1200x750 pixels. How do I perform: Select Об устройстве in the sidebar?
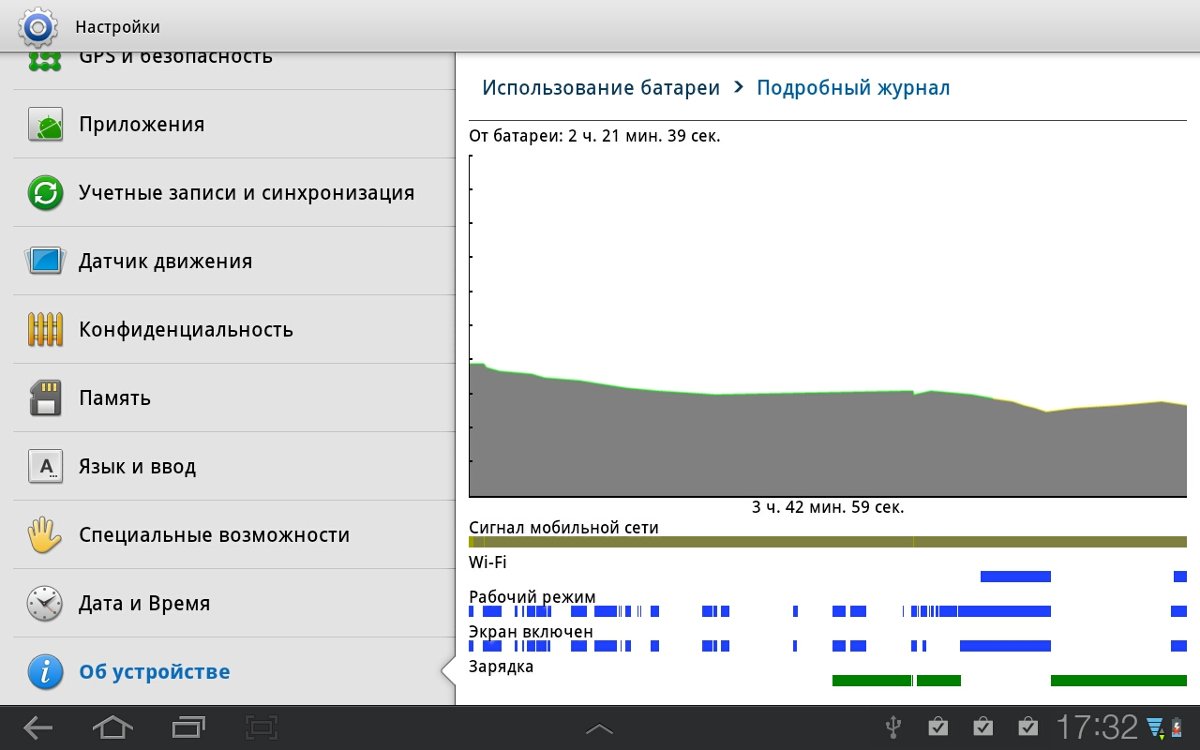click(154, 672)
